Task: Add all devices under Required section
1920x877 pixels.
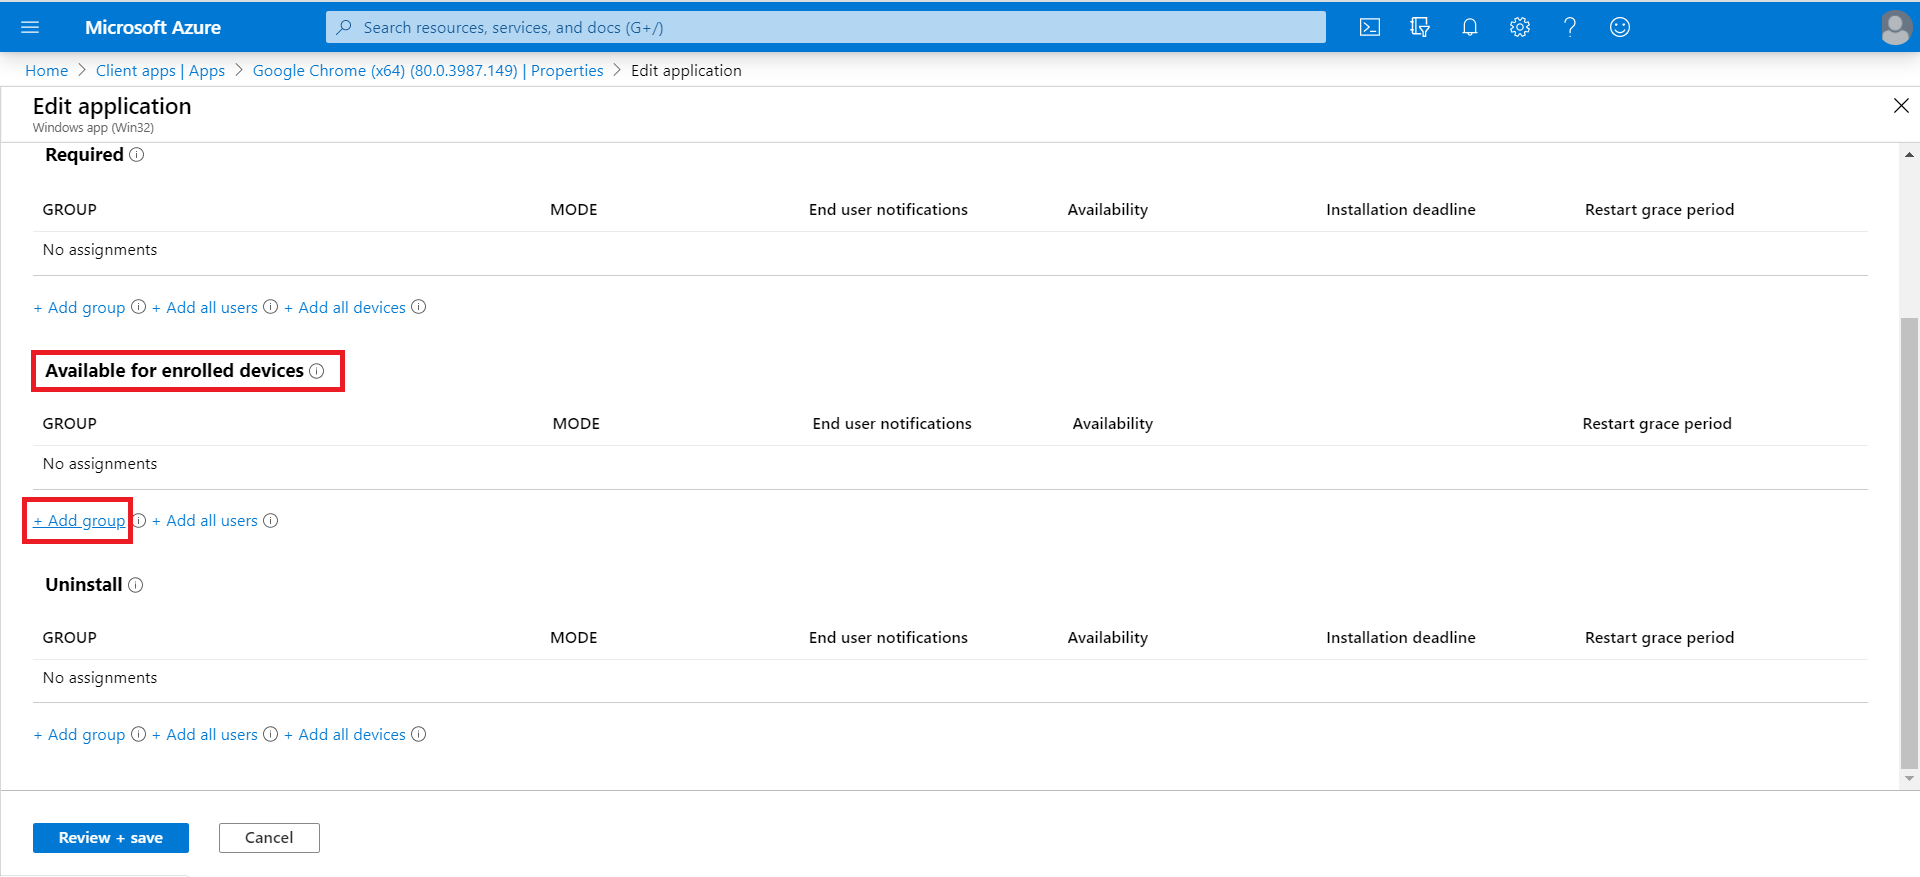Action: (x=345, y=307)
